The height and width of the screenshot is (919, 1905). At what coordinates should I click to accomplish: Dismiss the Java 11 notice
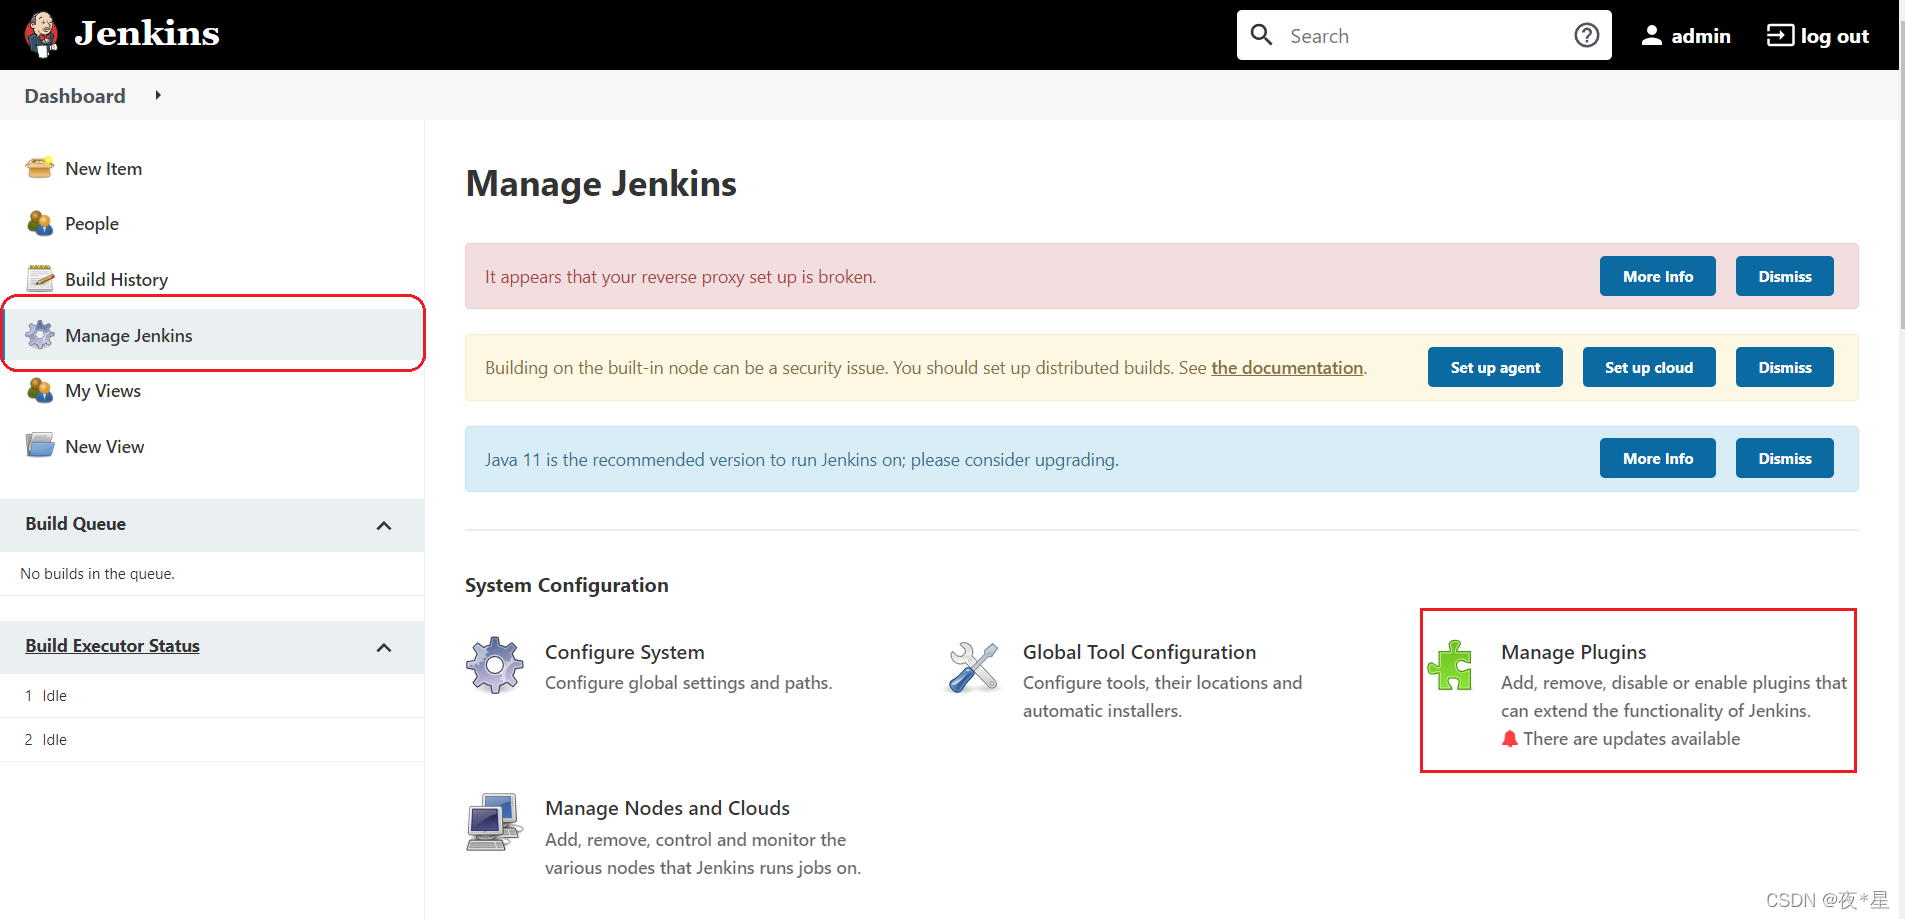tap(1784, 458)
